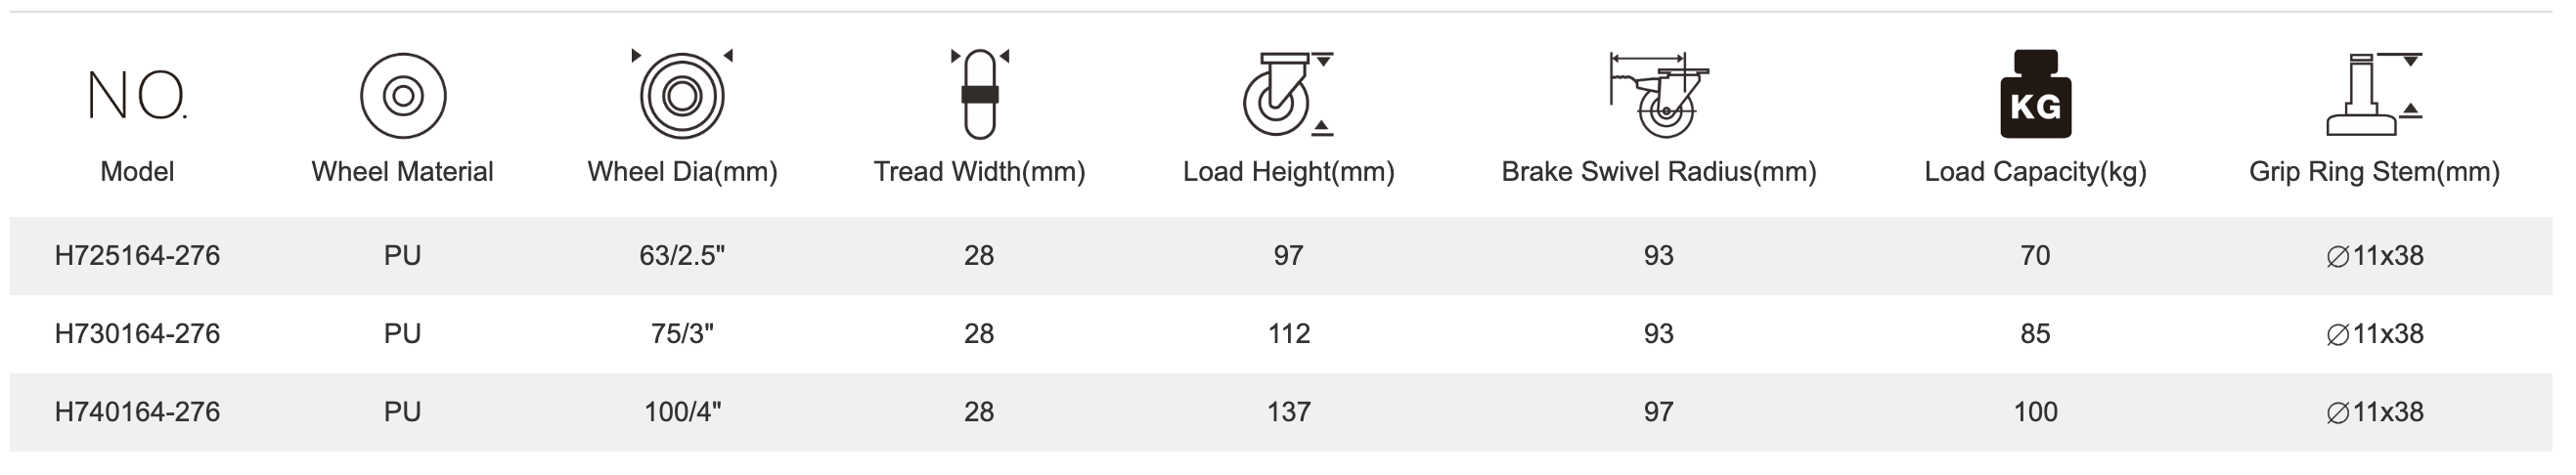
Task: Click the tread width icon
Action: 979,94
